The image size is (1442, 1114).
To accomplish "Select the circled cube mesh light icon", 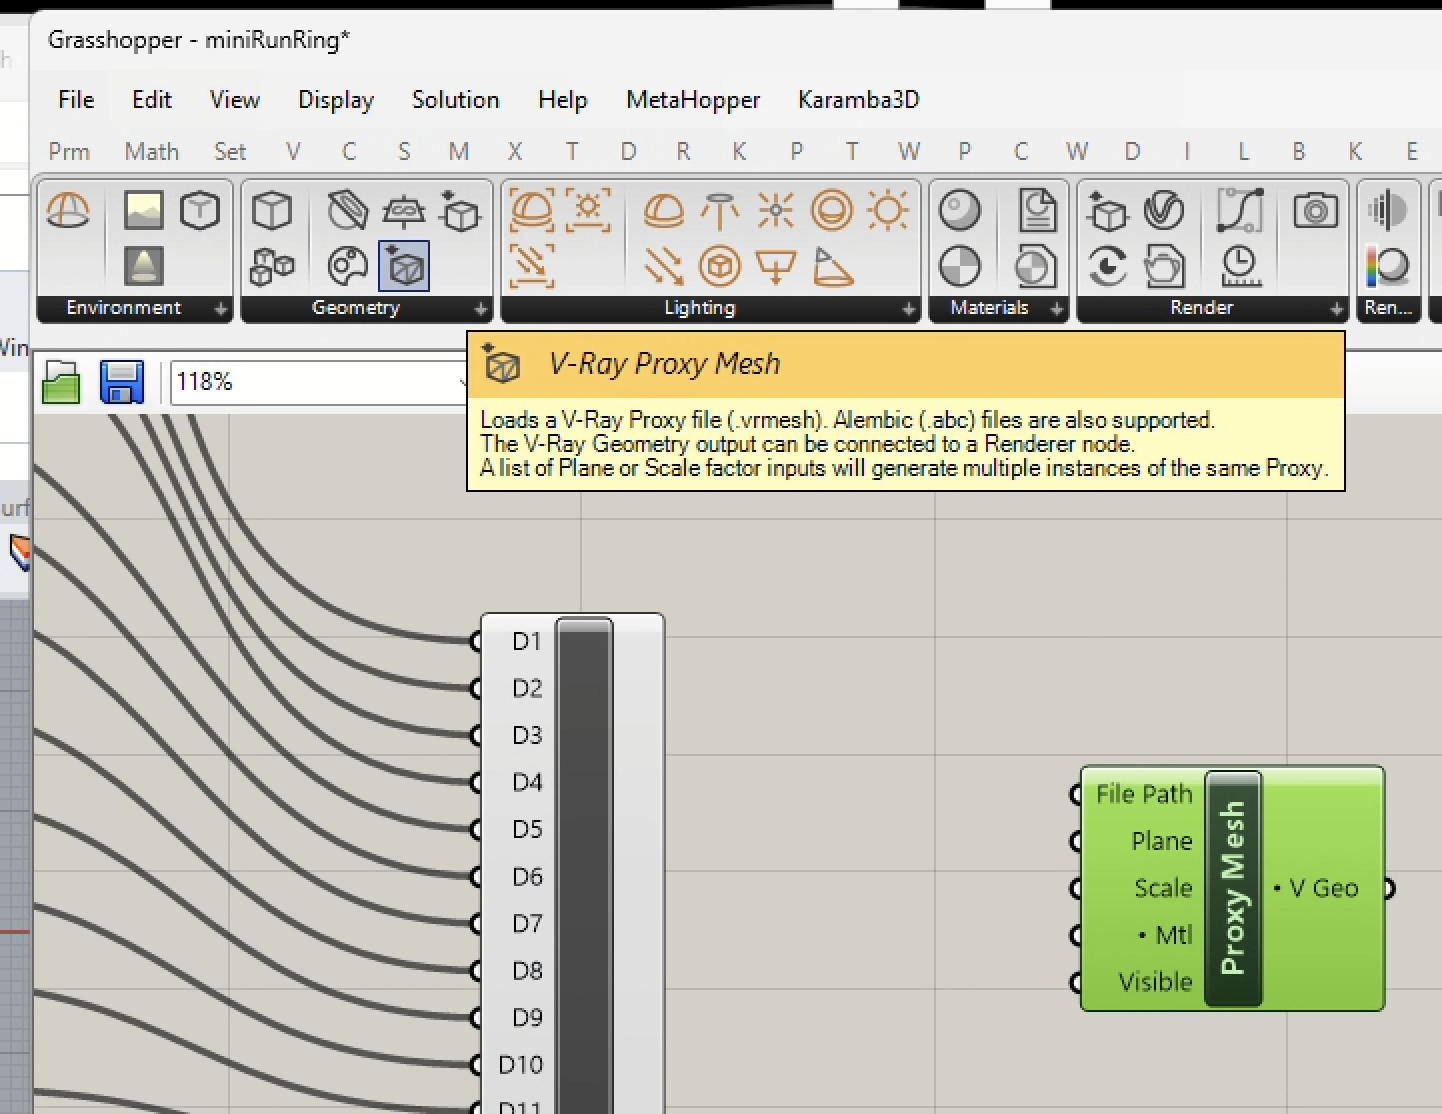I will pyautogui.click(x=720, y=266).
